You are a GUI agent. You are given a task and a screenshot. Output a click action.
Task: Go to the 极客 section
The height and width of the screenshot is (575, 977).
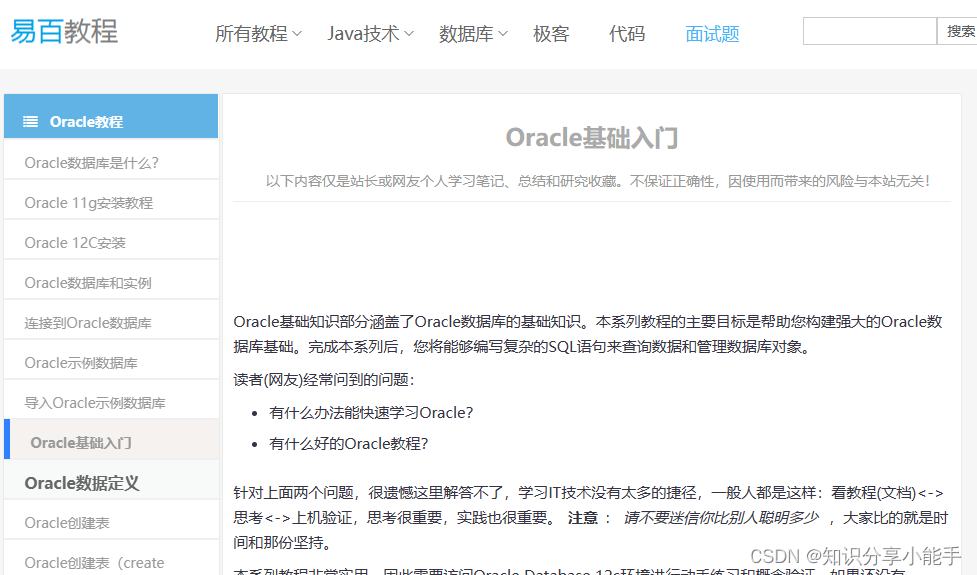click(551, 34)
